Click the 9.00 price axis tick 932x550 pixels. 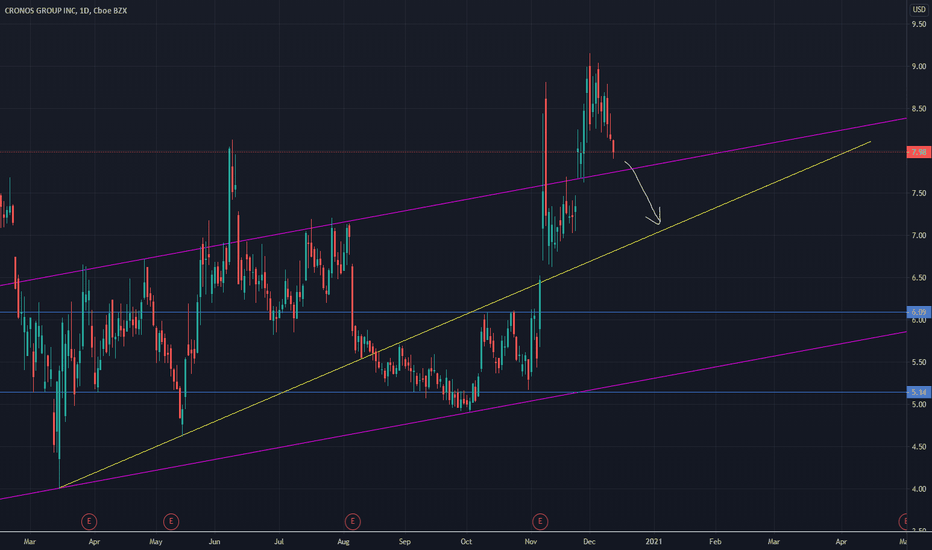coord(919,67)
